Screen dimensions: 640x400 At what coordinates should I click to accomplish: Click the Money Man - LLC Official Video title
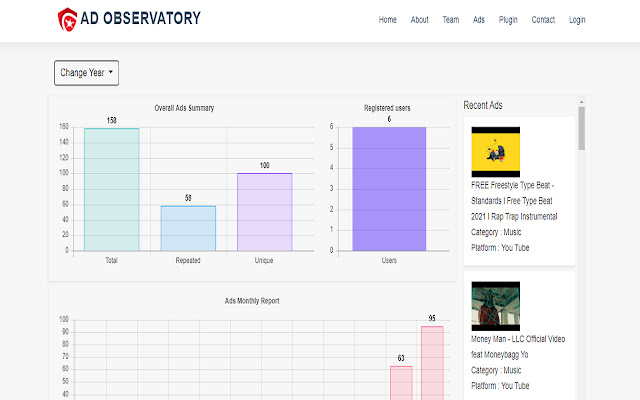pyautogui.click(x=518, y=347)
